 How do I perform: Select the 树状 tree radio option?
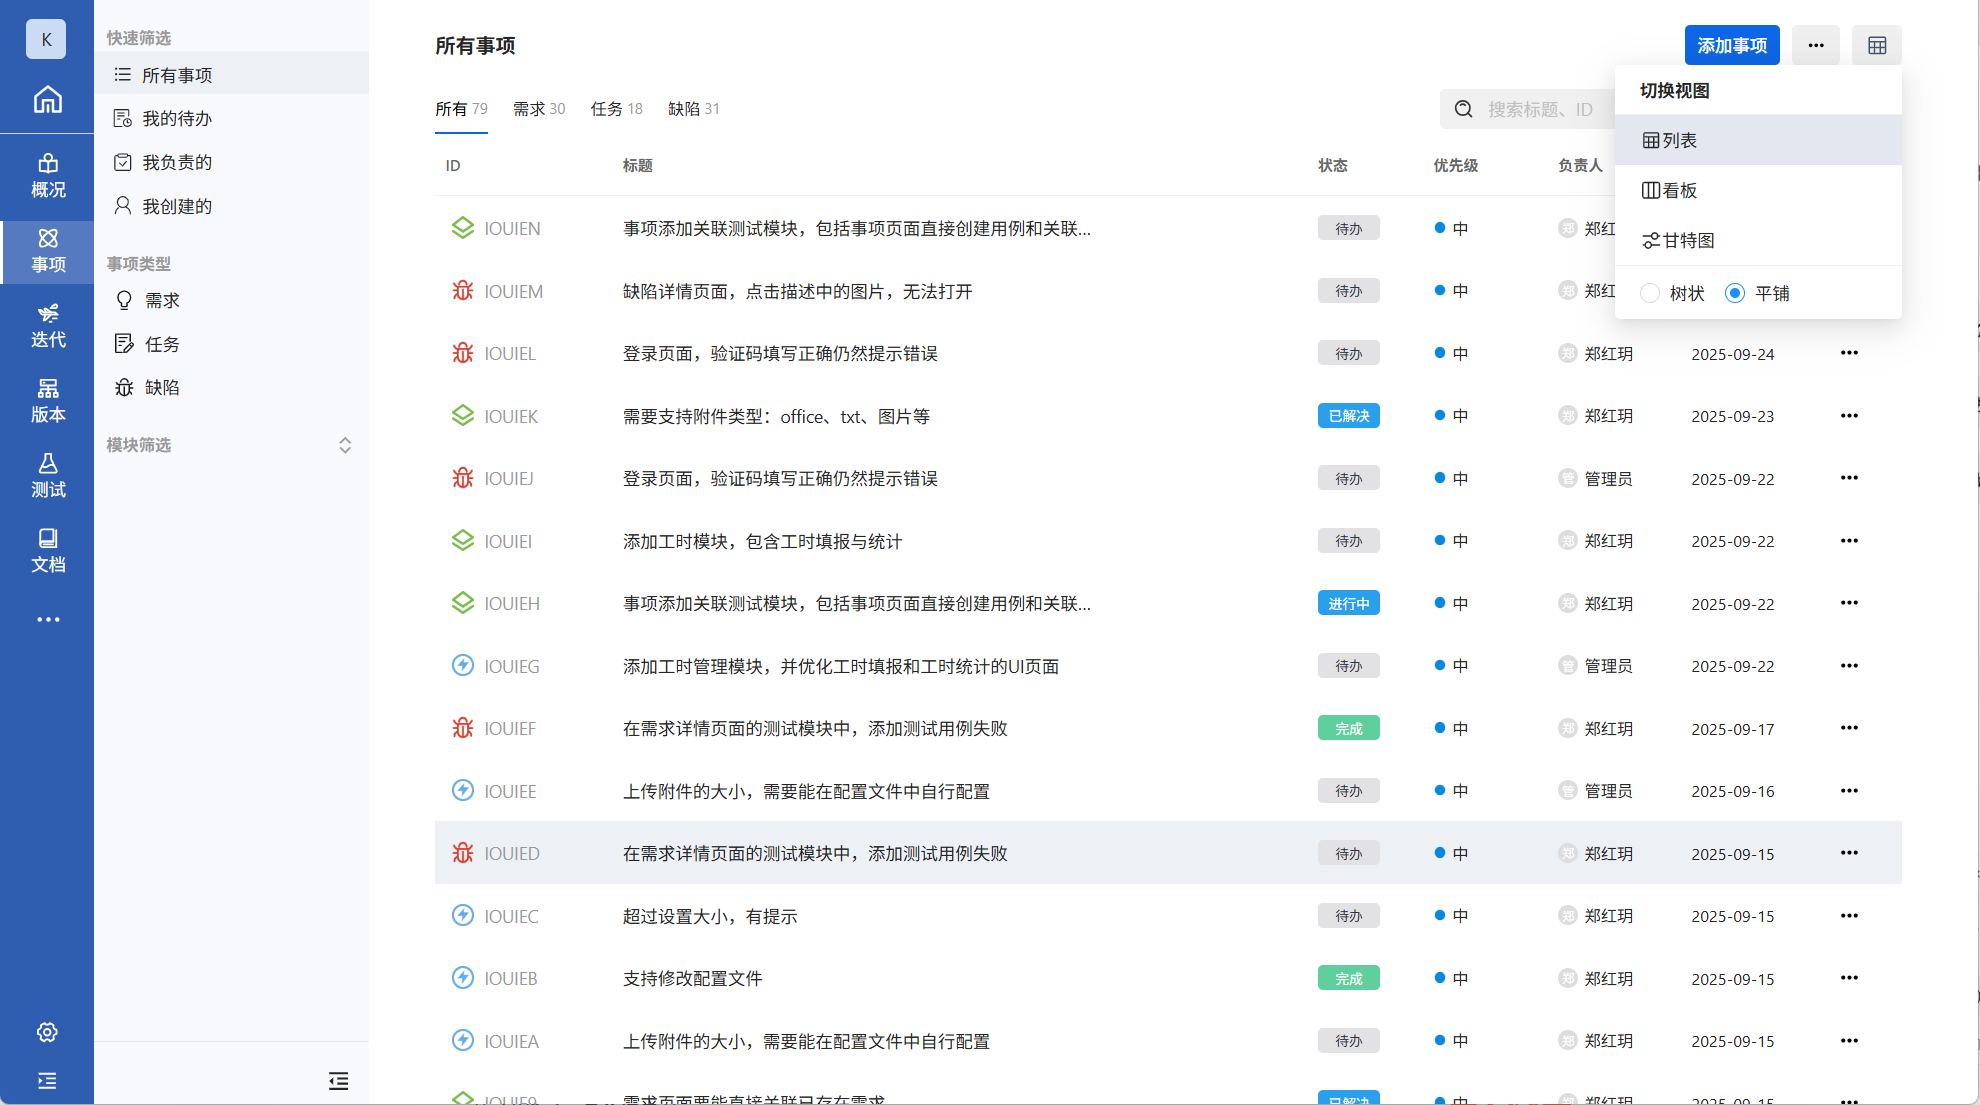click(x=1650, y=293)
